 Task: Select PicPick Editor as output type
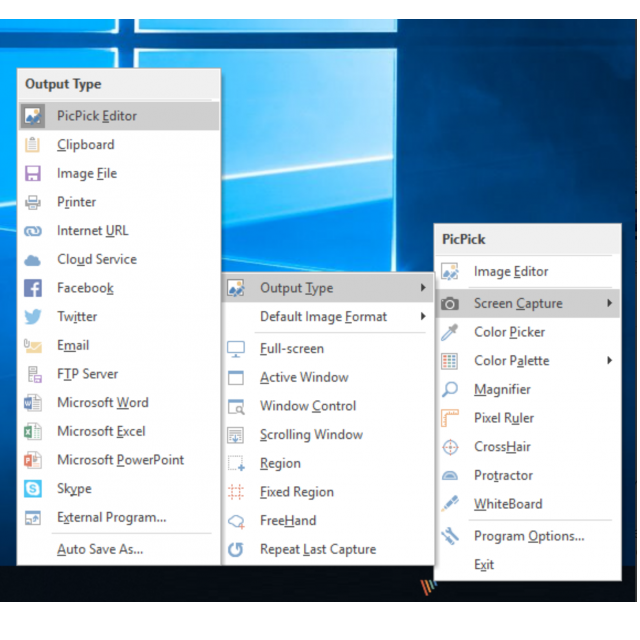coord(119,116)
